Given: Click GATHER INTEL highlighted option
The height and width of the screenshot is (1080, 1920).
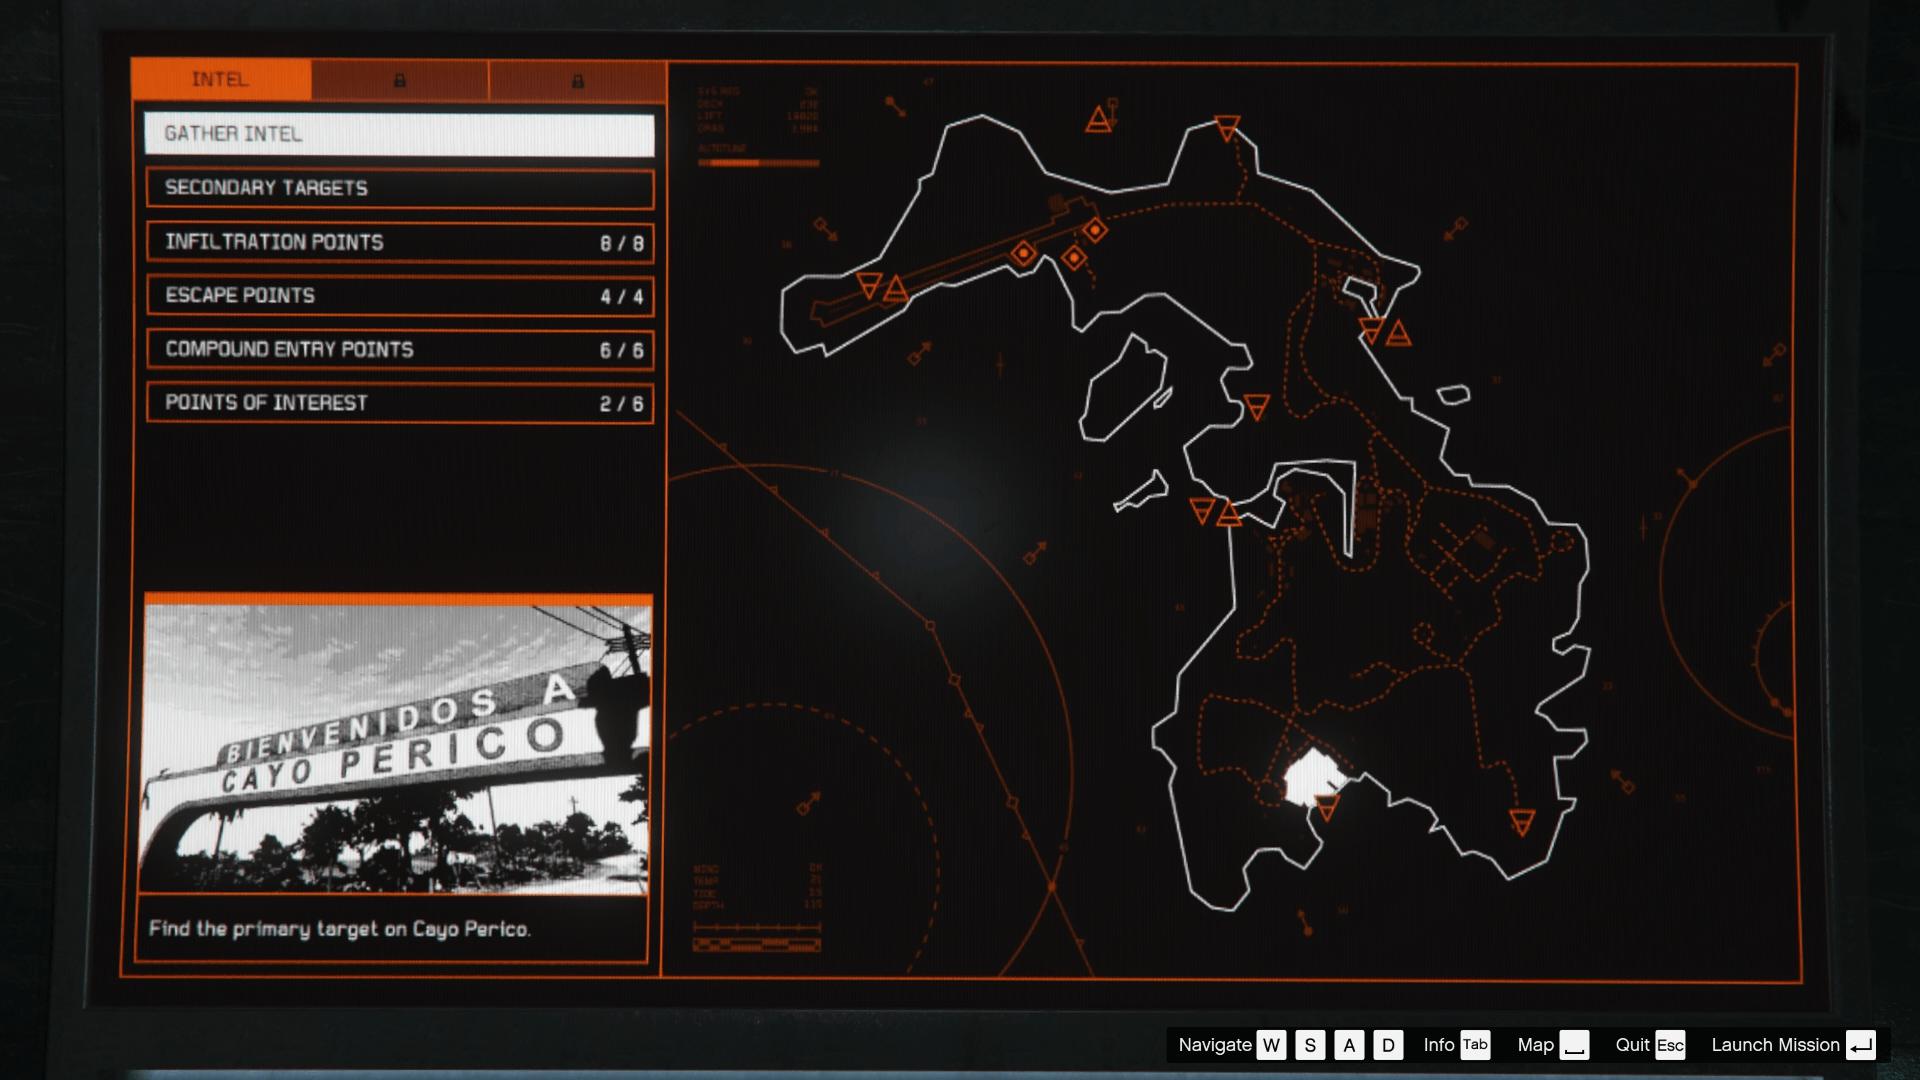Looking at the screenshot, I should coord(399,134).
